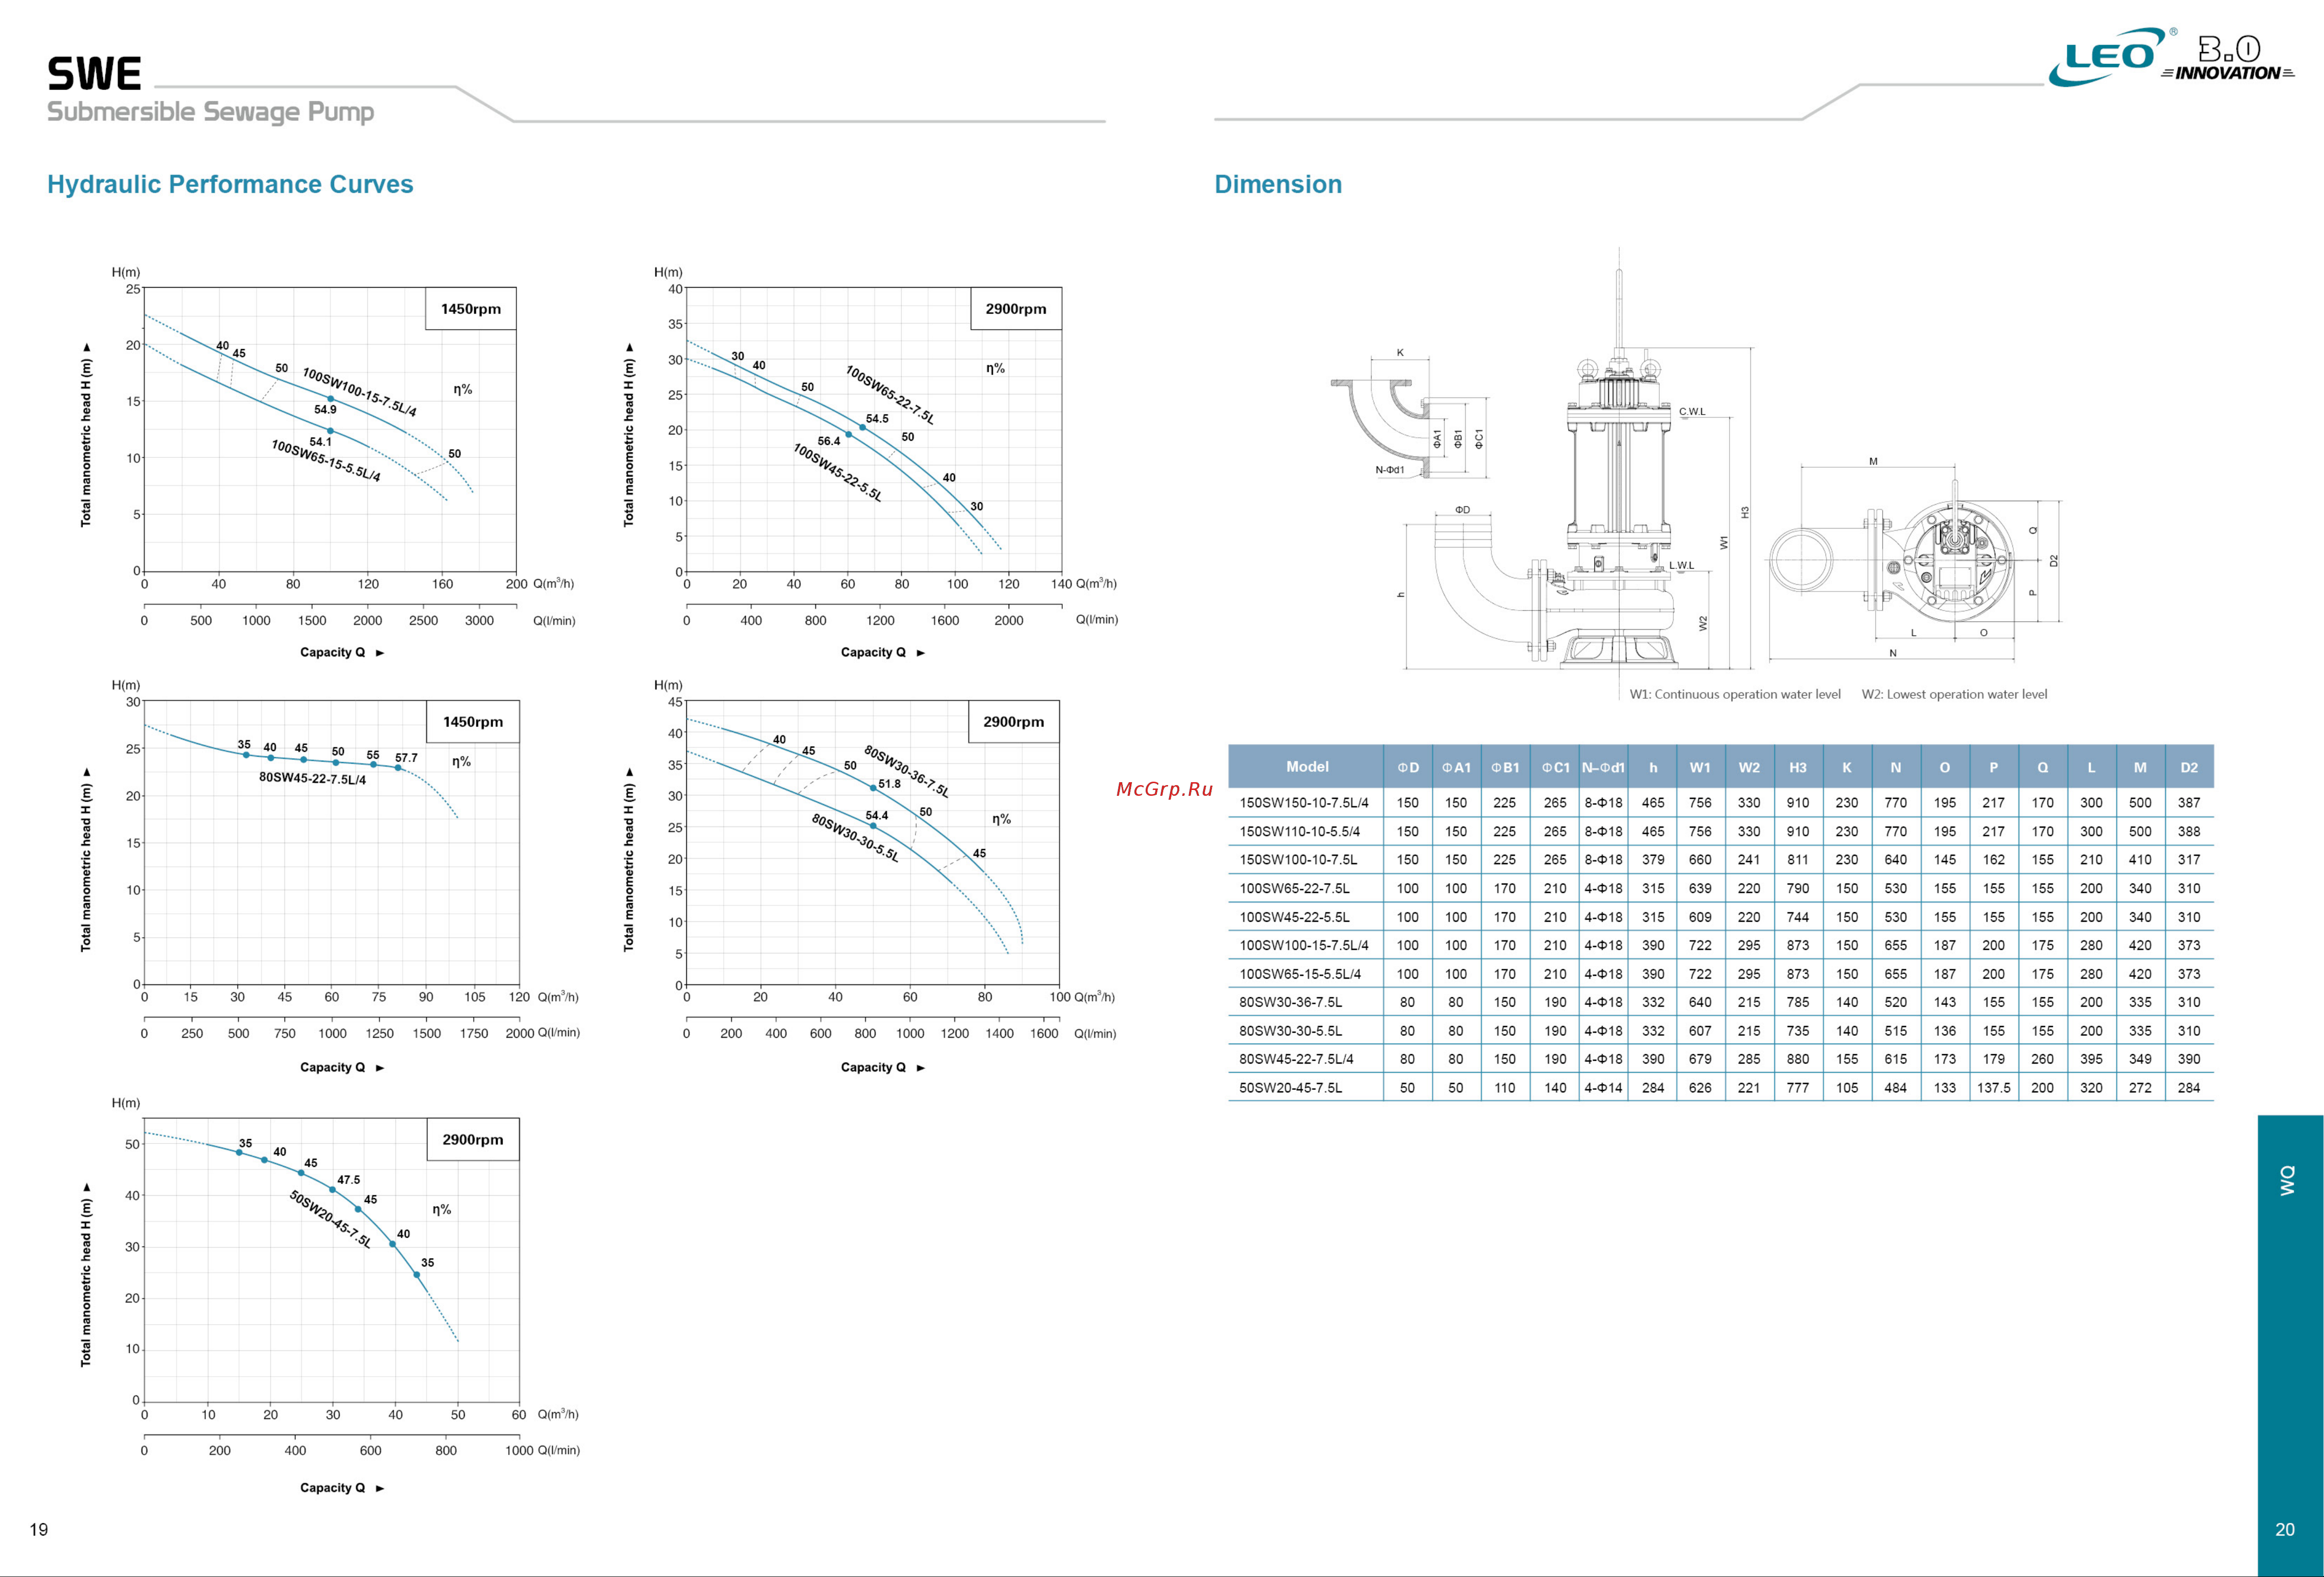This screenshot has width=2324, height=1577.
Task: Click the "150SW150-10-7.5L/4" table row
Action: 1720,802
